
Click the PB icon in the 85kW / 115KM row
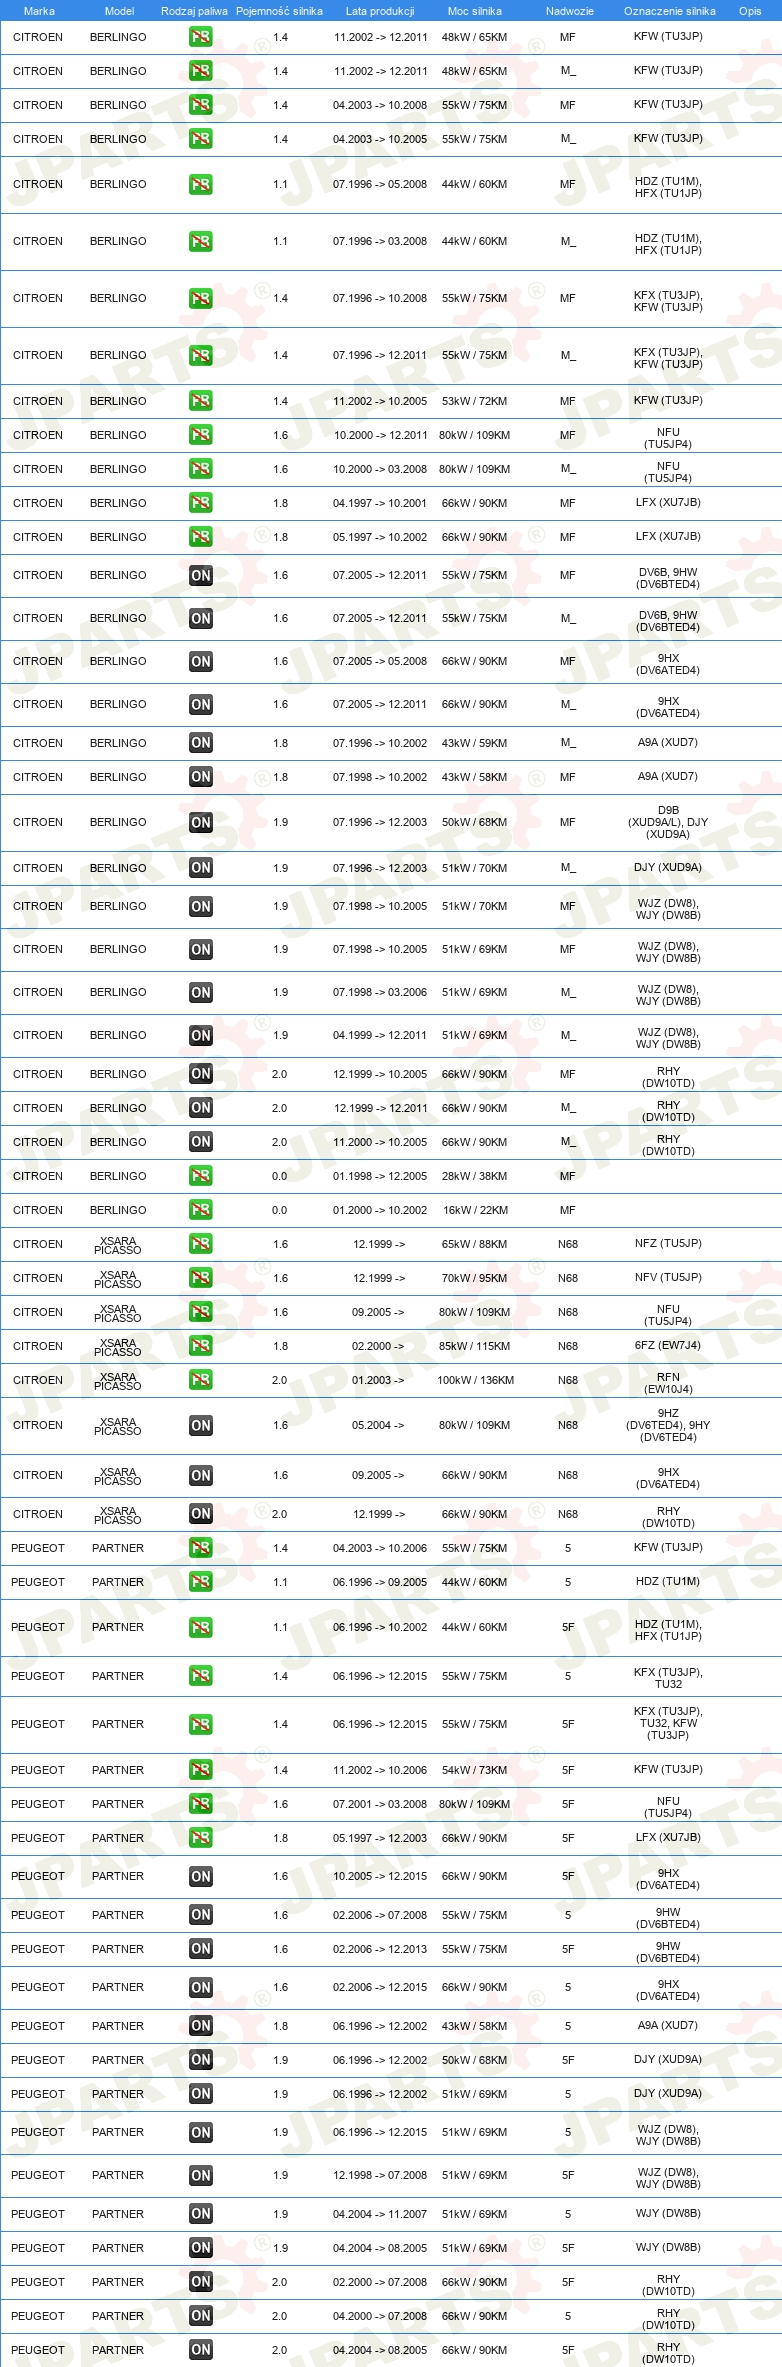click(201, 1346)
